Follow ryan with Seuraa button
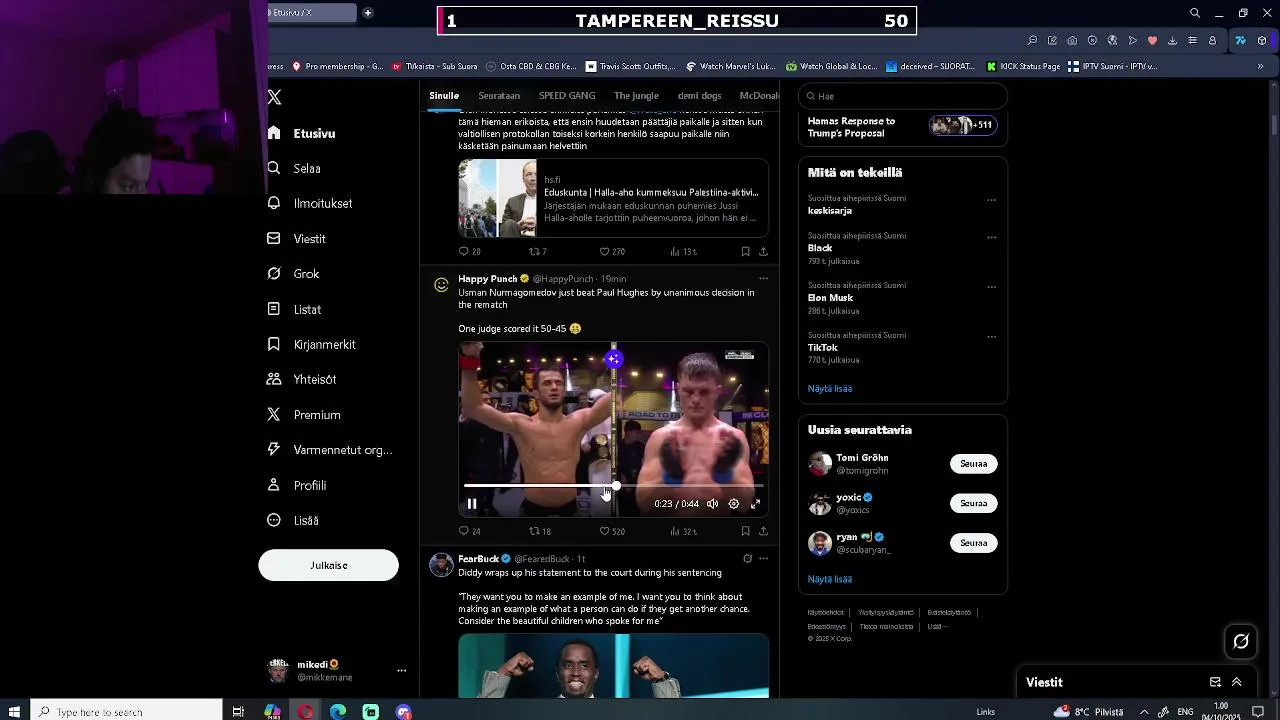 coord(973,543)
